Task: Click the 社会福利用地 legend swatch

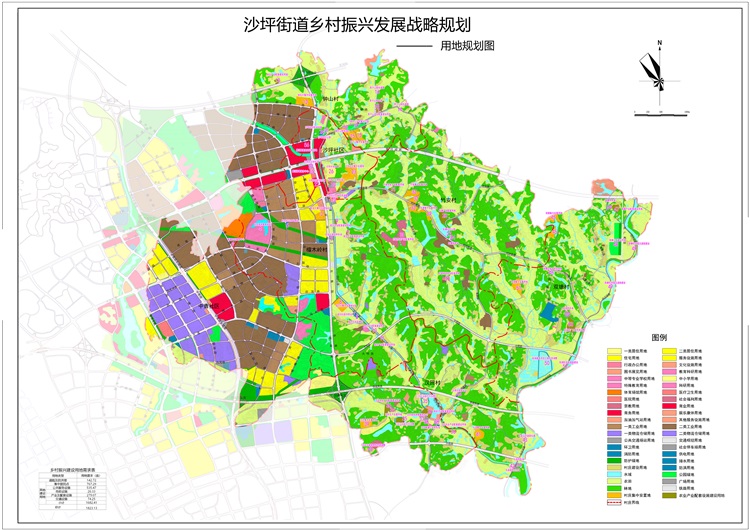Action: 669,399
